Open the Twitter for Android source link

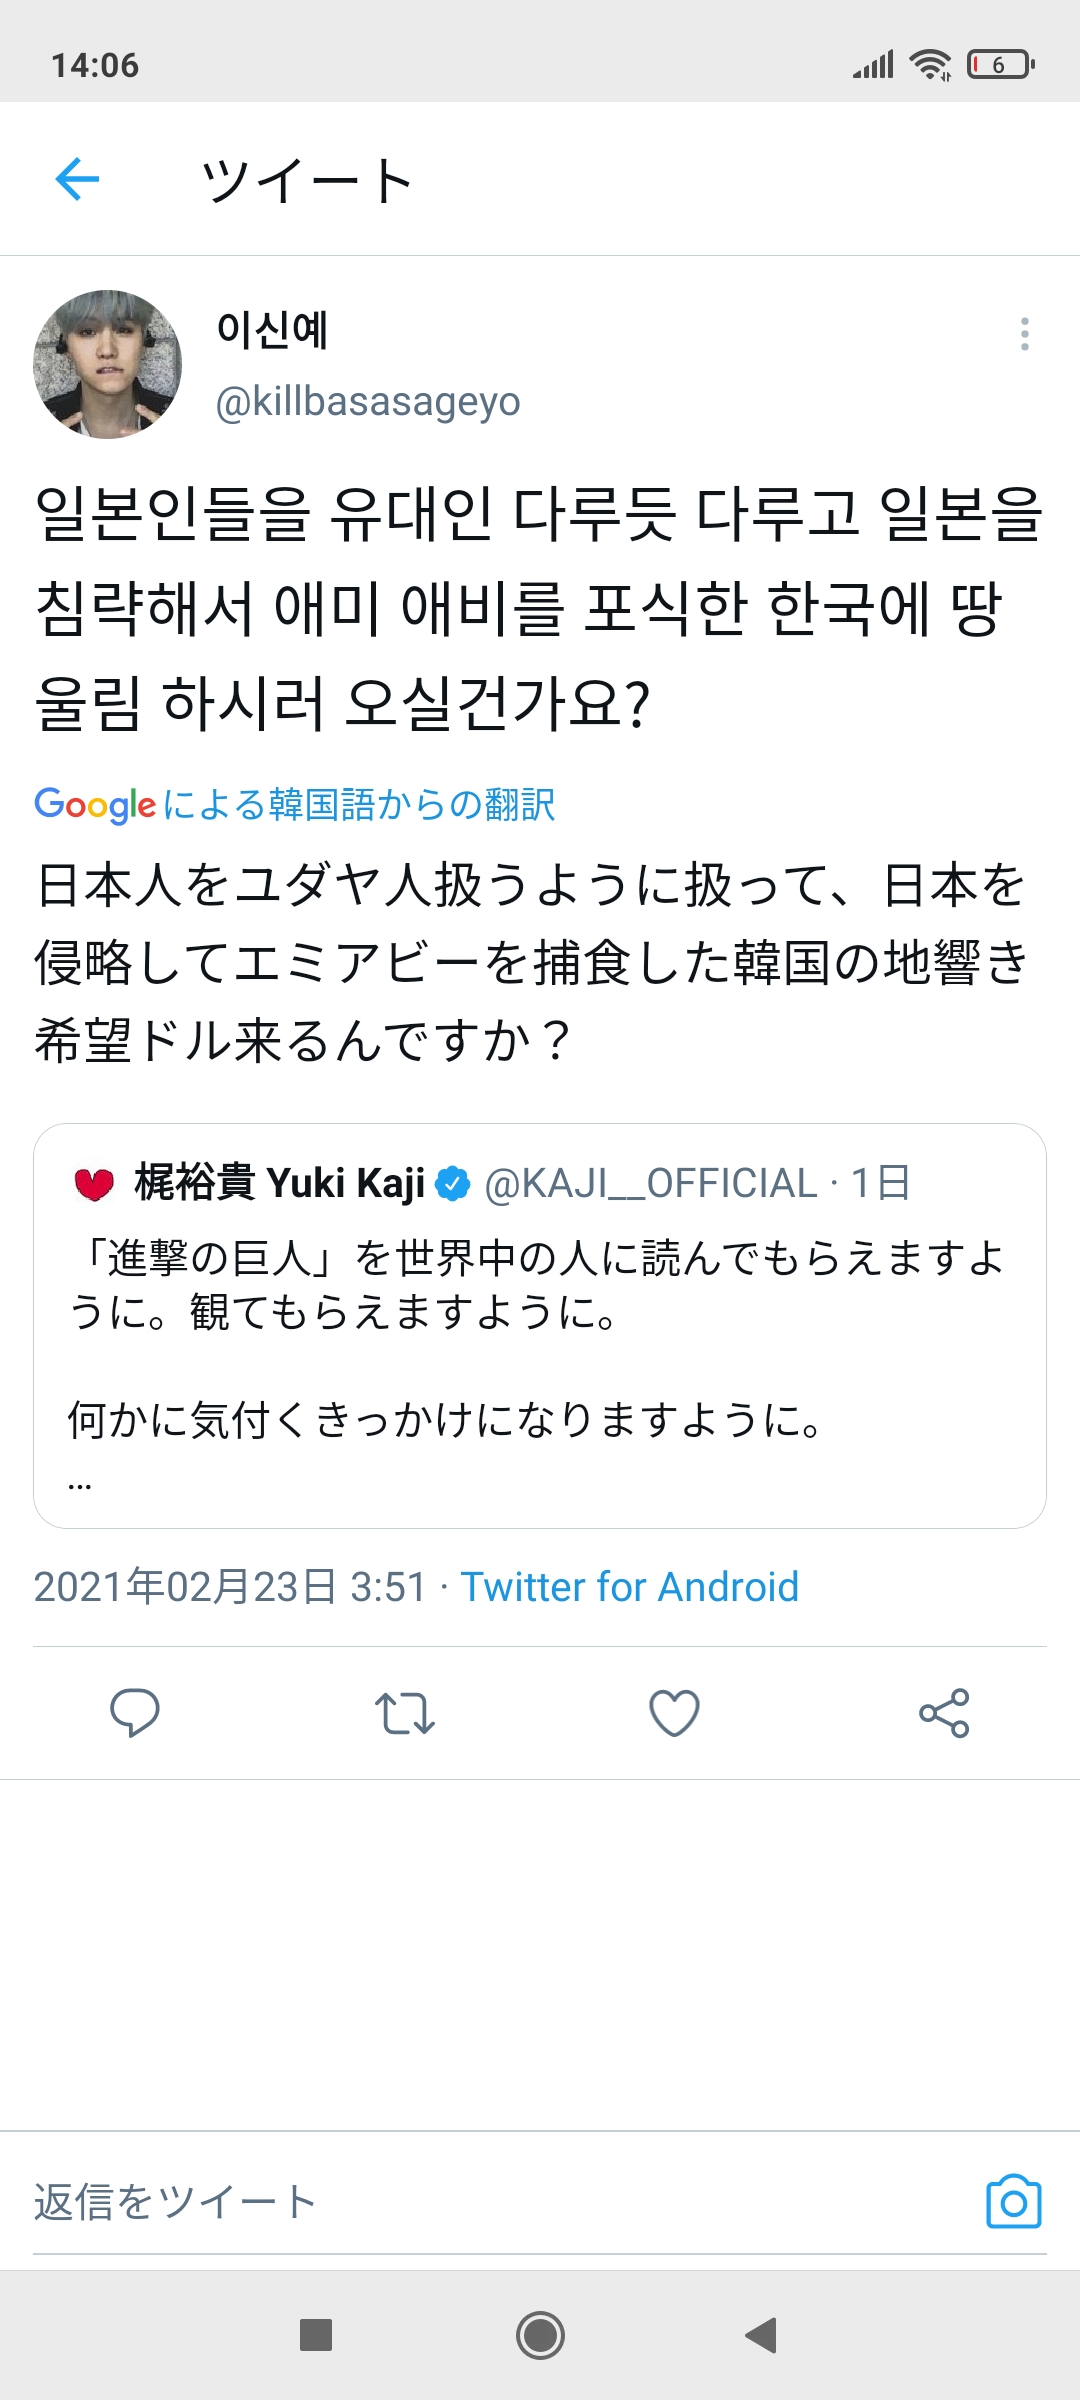coord(629,1587)
